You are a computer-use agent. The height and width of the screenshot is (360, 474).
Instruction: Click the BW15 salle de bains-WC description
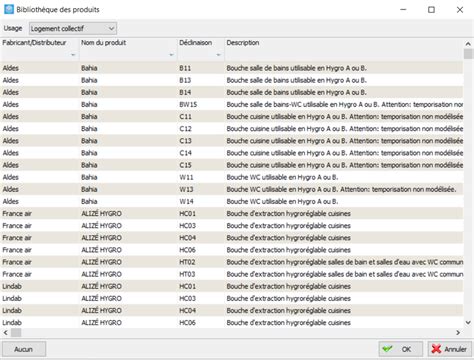345,104
